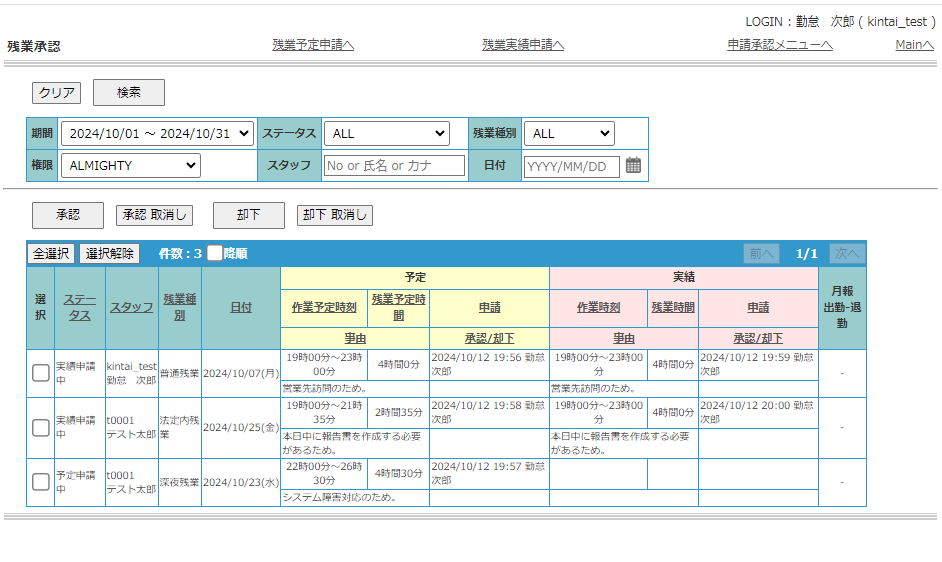Click the 承認 approve button
The height and width of the screenshot is (562, 942).
68,215
